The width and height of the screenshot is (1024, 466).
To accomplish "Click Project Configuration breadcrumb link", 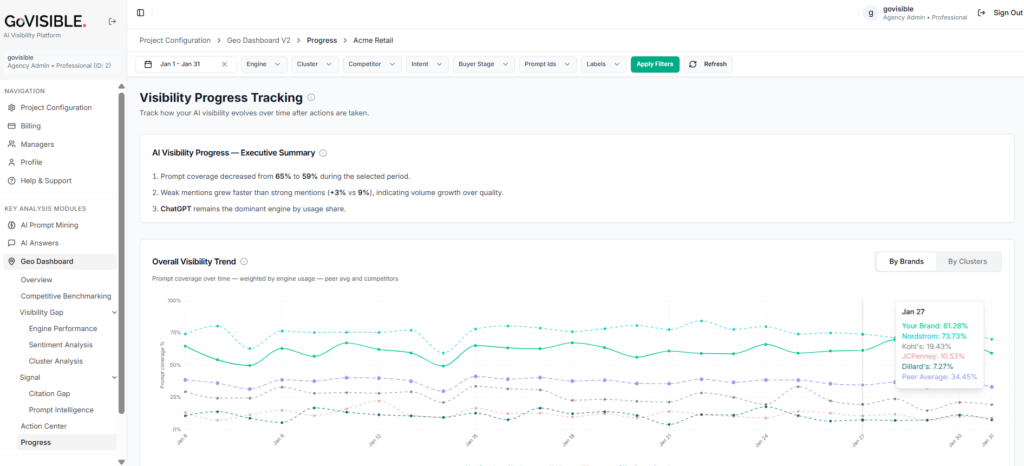I will (175, 40).
